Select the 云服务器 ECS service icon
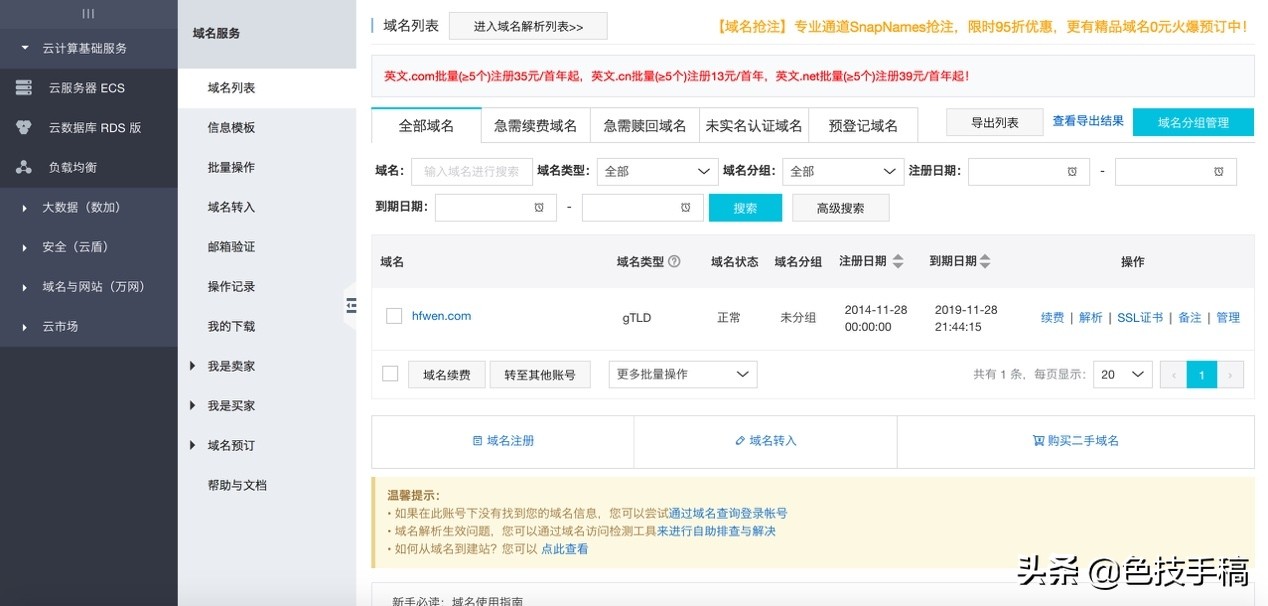Screen dimensions: 1268x606 pos(22,87)
